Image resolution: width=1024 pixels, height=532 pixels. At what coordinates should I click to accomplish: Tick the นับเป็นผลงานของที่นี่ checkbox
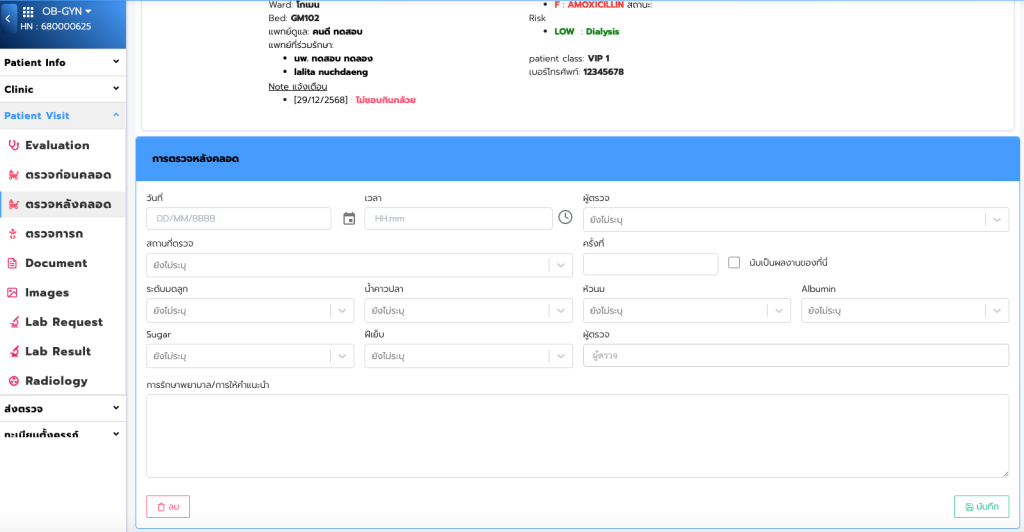click(x=734, y=263)
